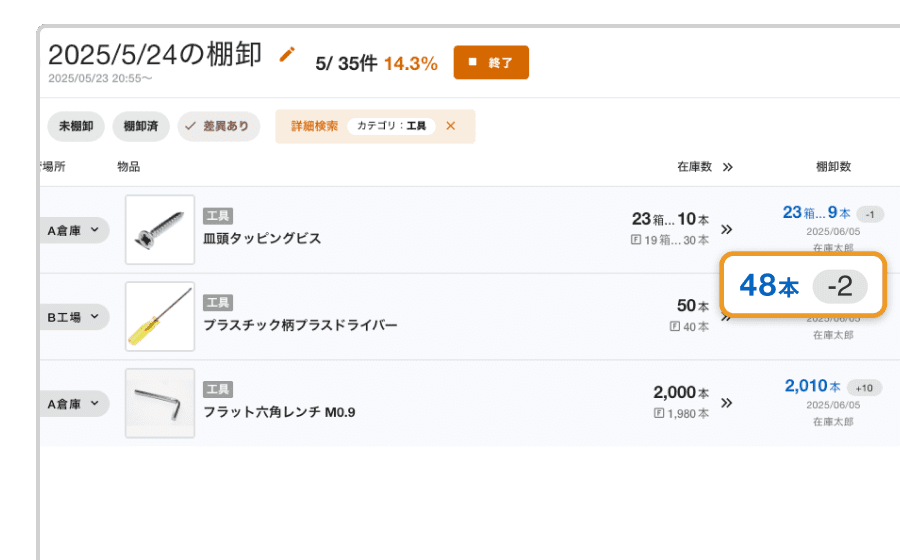This screenshot has height=560, width=900.
Task: Click the 工具 tag on the screwdriver row
Action: click(218, 302)
